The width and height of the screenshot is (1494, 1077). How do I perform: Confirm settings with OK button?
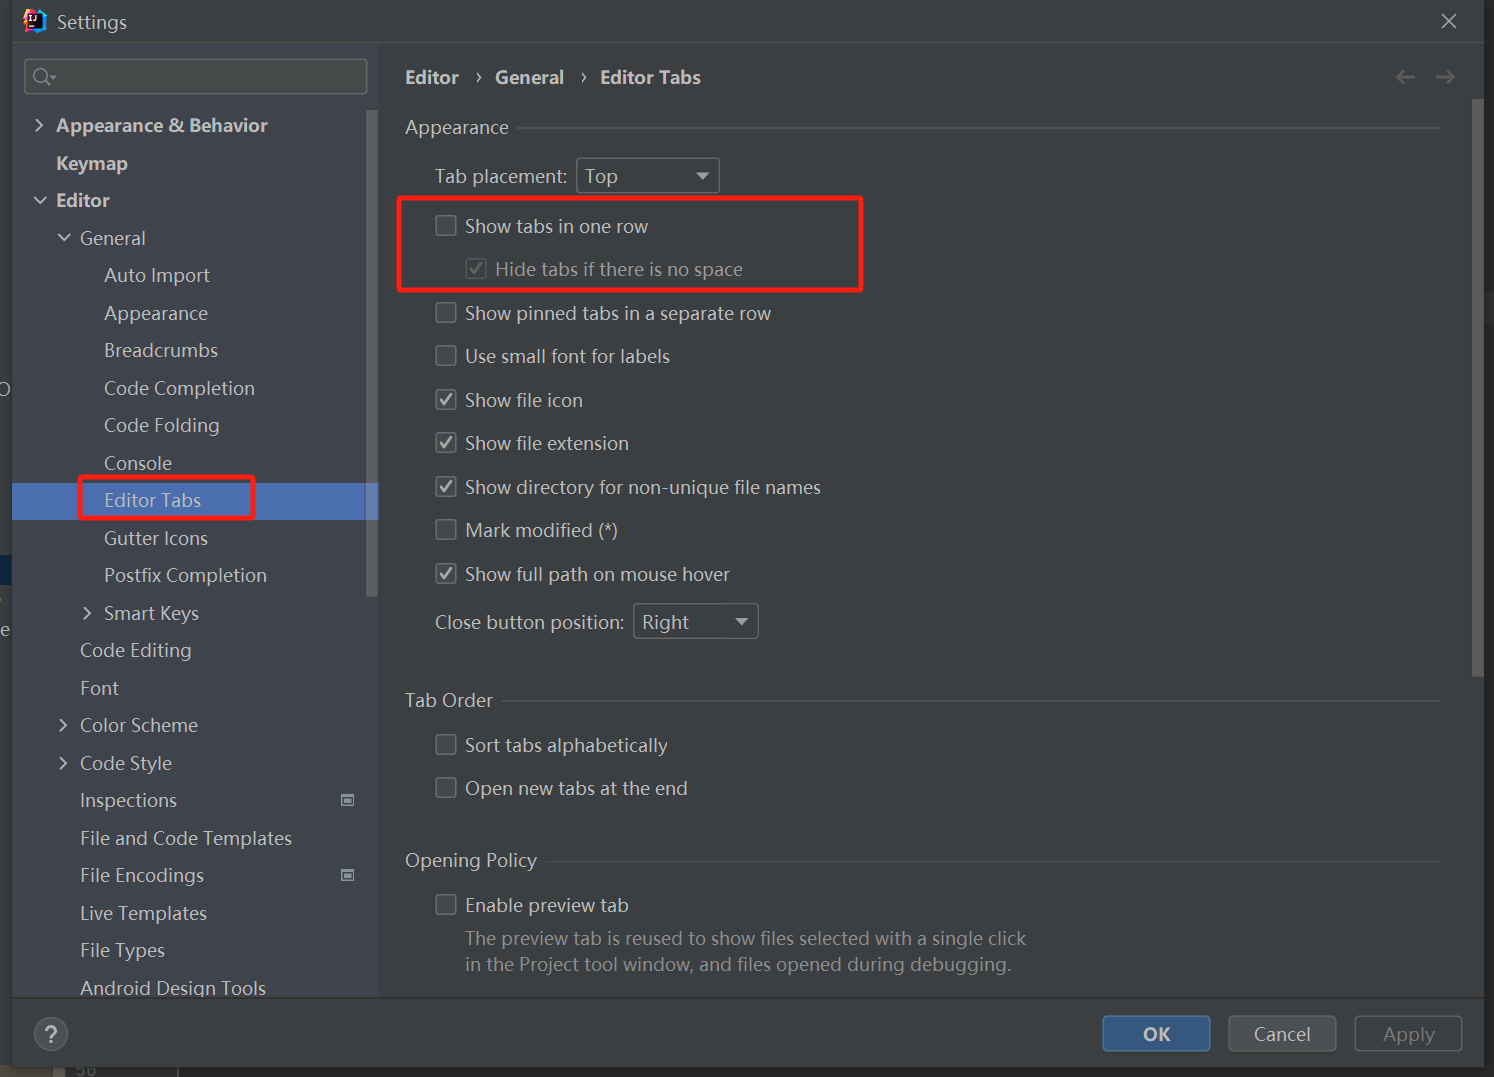(x=1156, y=1034)
